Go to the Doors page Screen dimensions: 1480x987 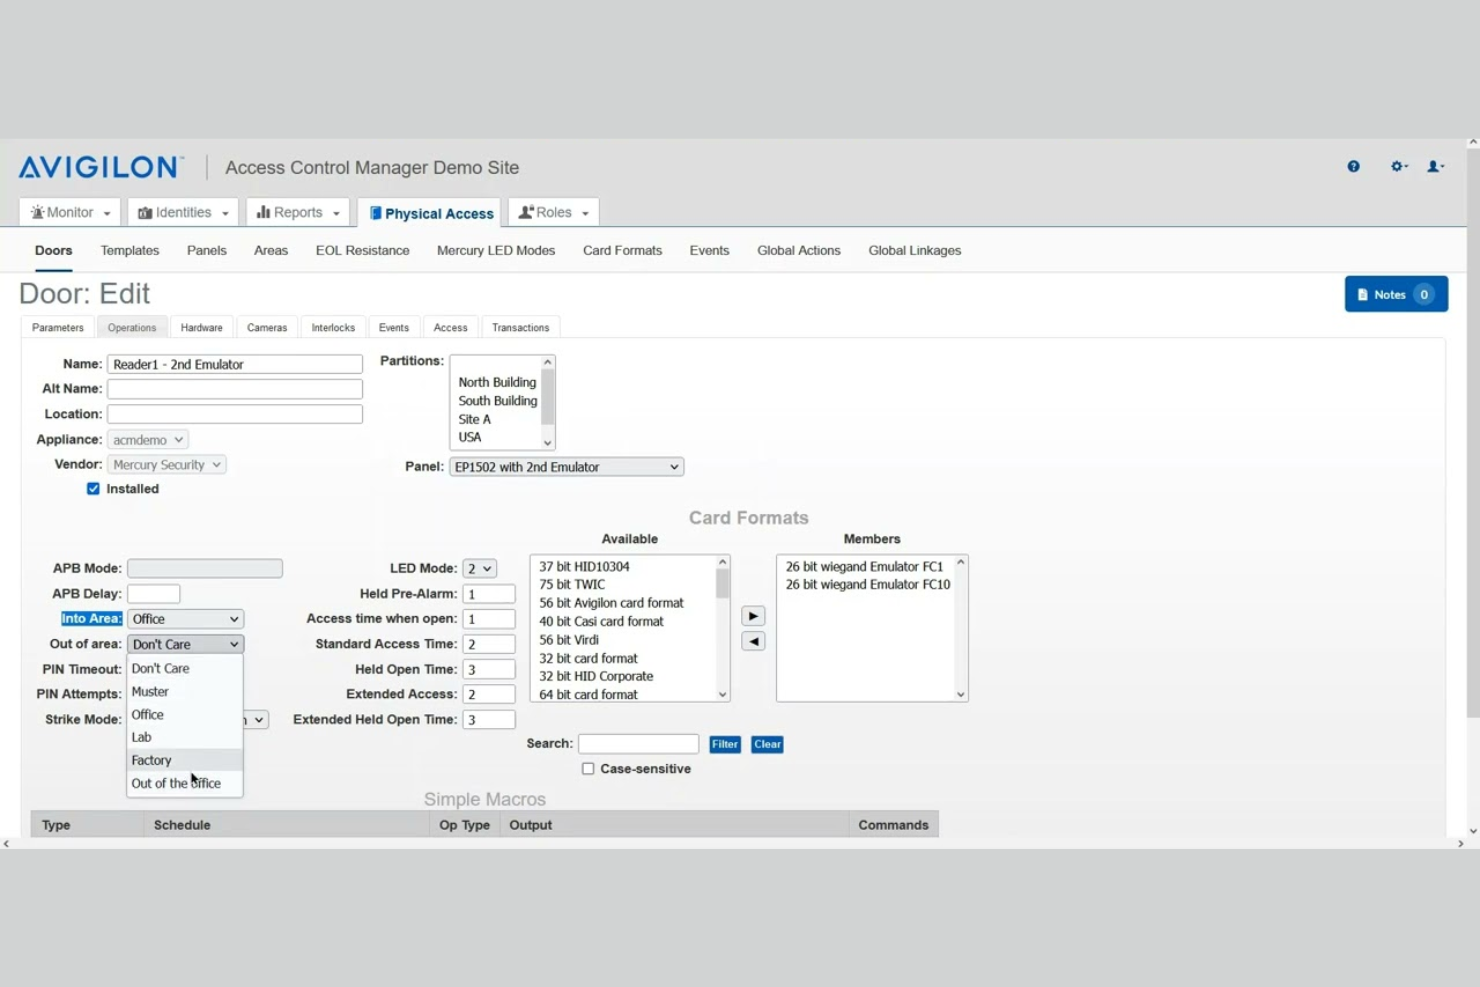click(54, 251)
